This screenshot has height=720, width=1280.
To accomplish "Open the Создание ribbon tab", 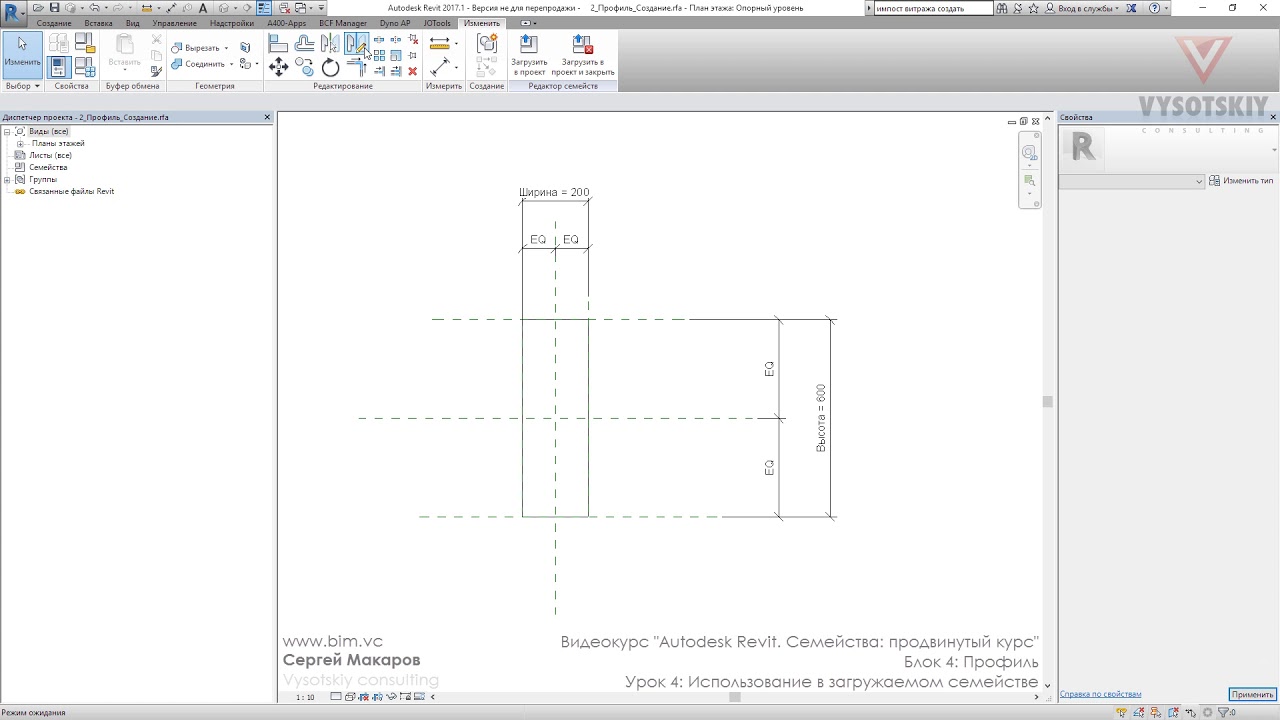I will click(54, 23).
